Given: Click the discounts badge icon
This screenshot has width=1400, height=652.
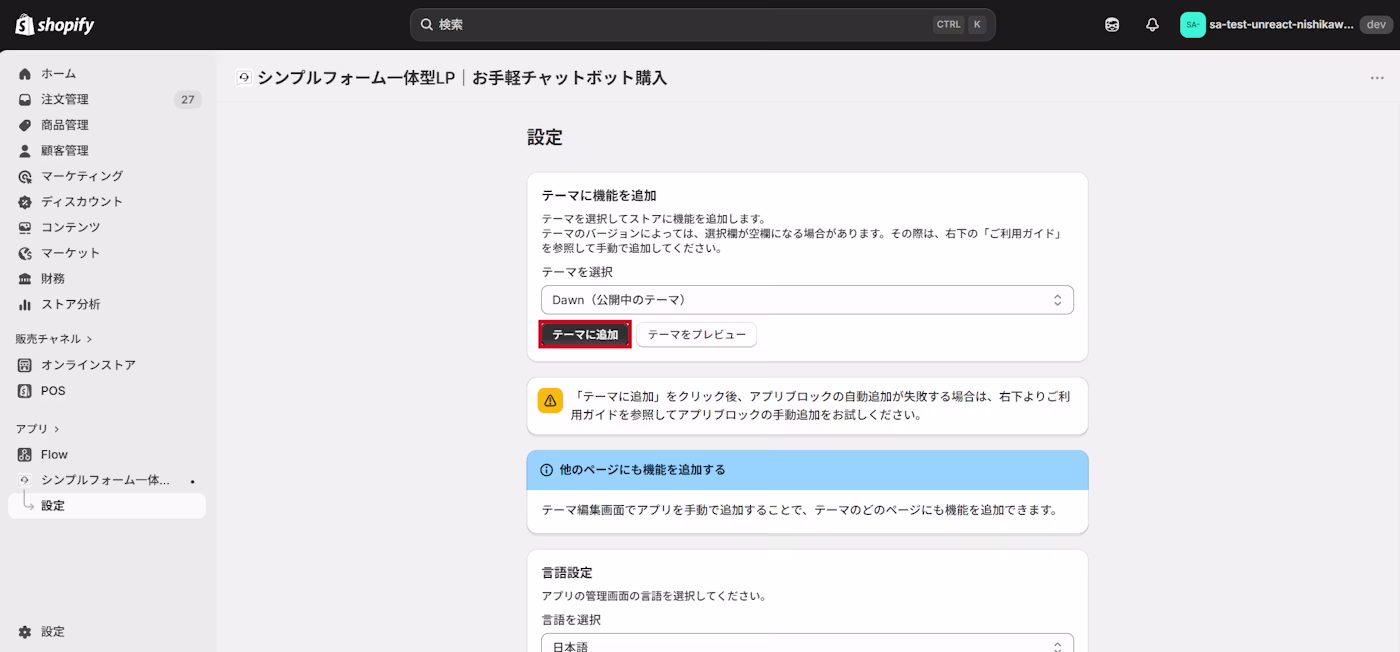Looking at the screenshot, I should pyautogui.click(x=25, y=202).
